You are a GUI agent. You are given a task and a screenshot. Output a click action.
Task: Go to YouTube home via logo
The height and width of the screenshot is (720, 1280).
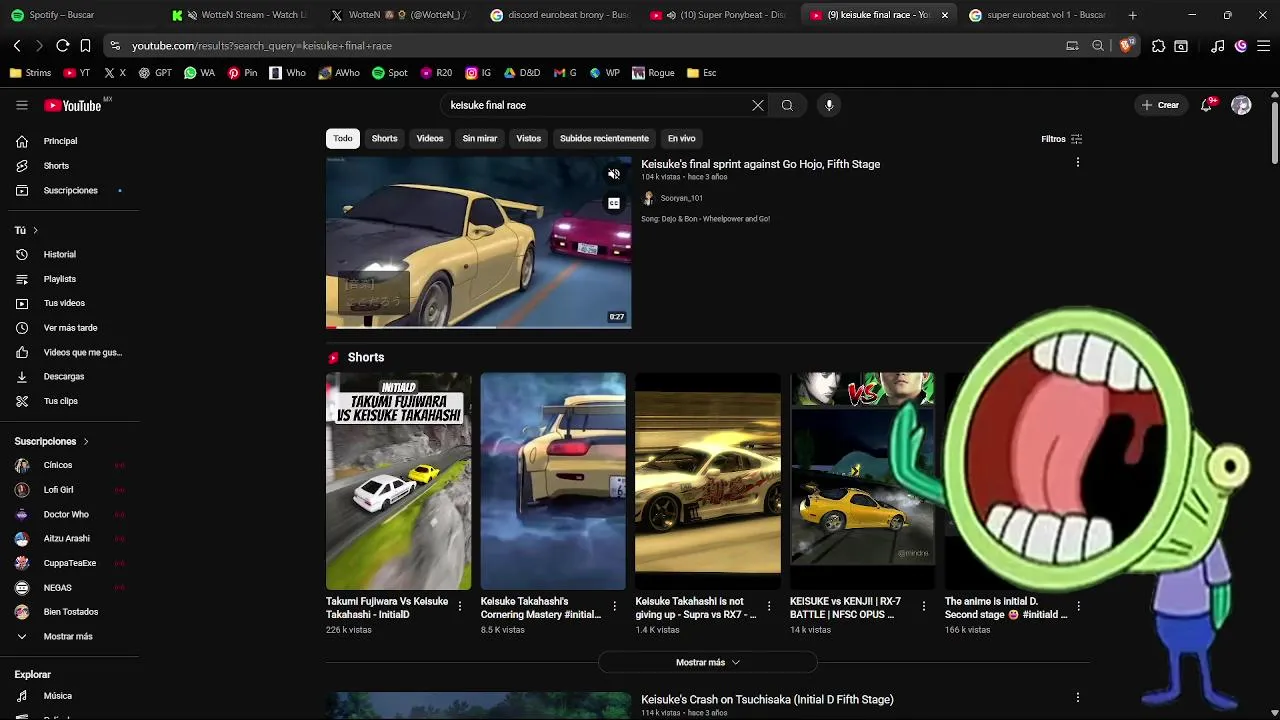pyautogui.click(x=73, y=105)
